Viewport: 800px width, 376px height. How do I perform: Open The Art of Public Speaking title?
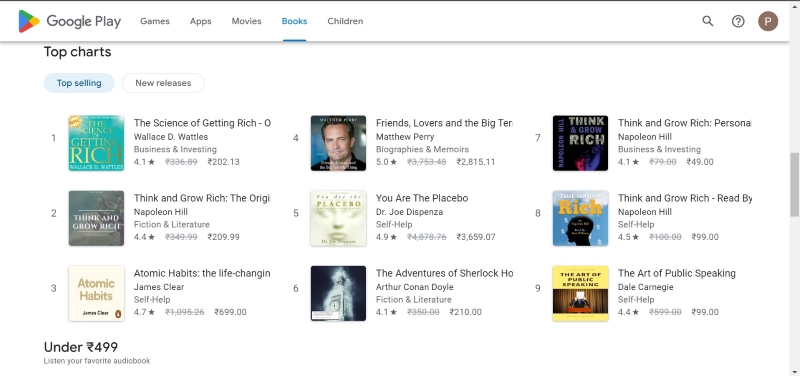677,273
